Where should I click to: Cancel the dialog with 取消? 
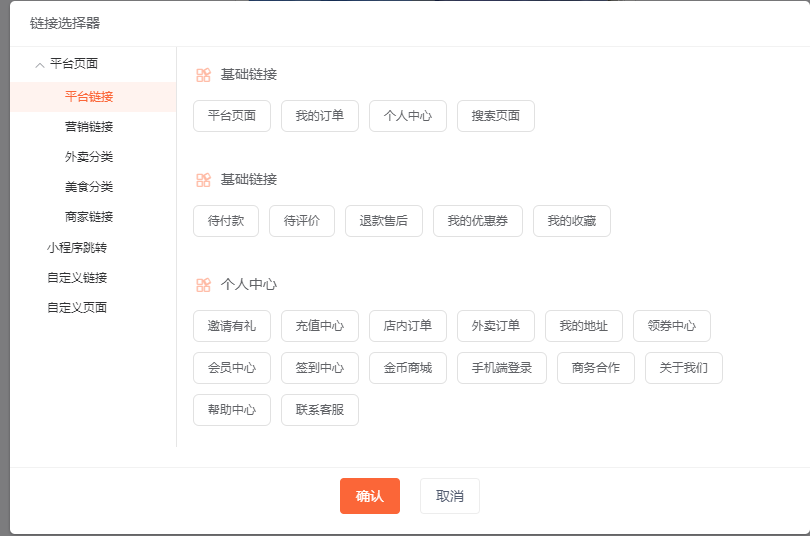pos(450,496)
